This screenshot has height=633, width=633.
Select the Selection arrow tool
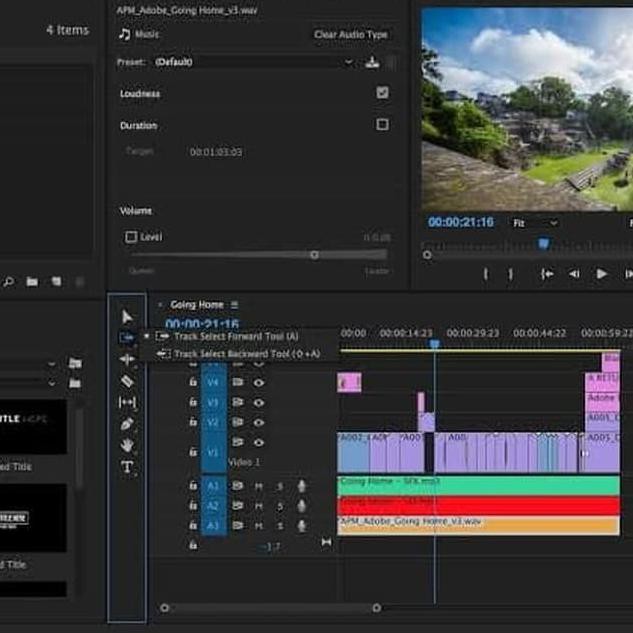[127, 317]
